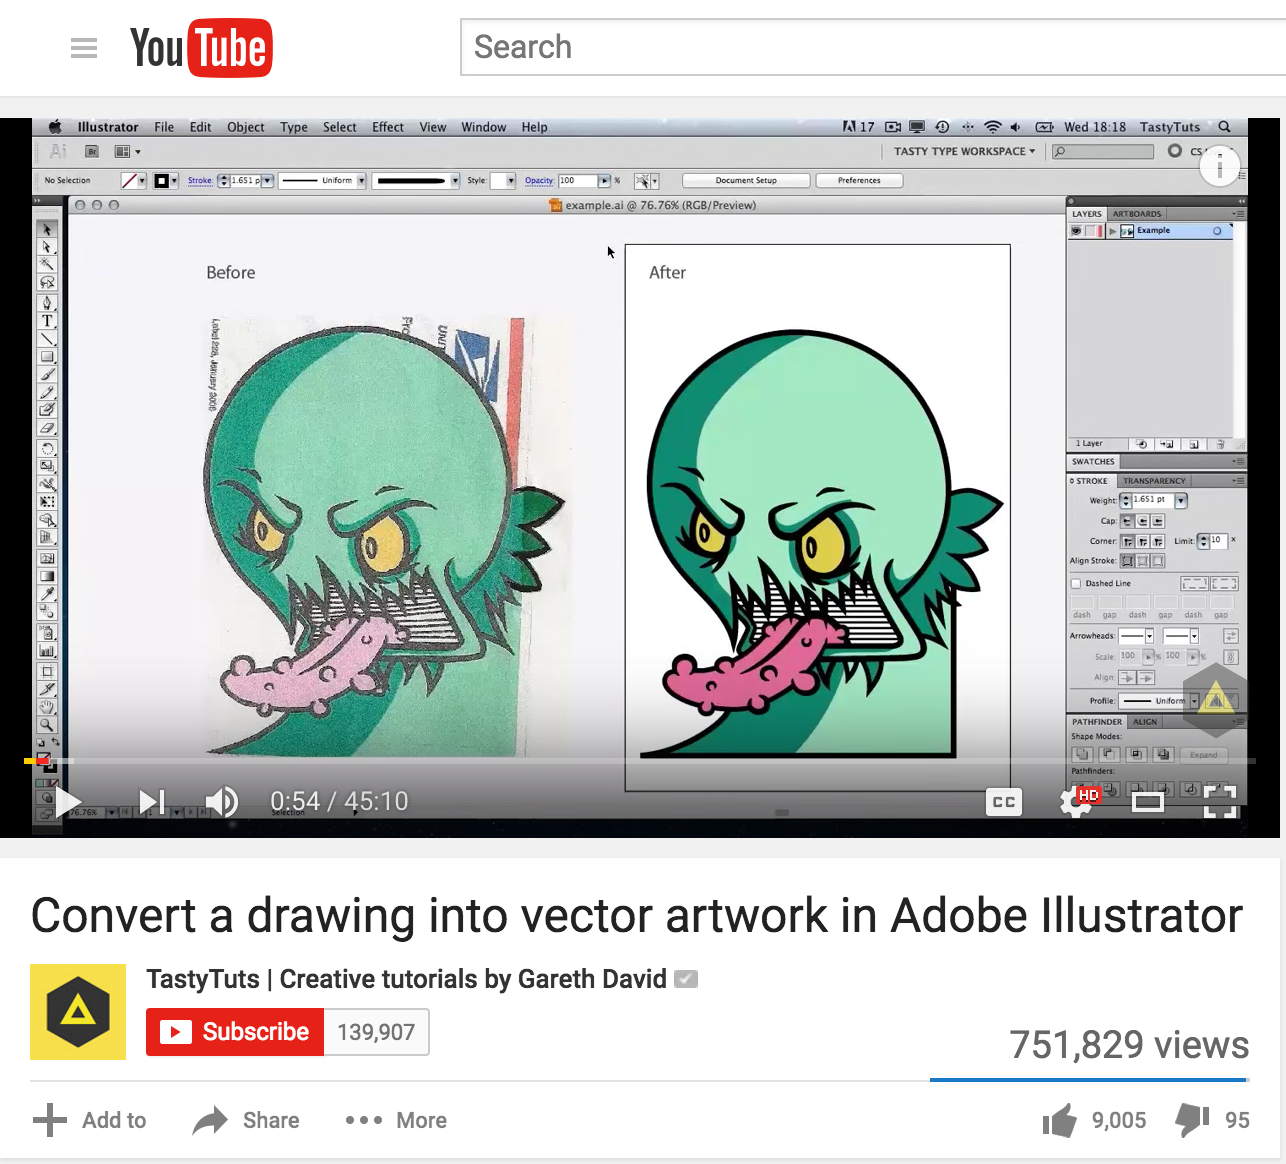1286x1164 pixels.
Task: Select the Pencil tool
Action: click(47, 393)
